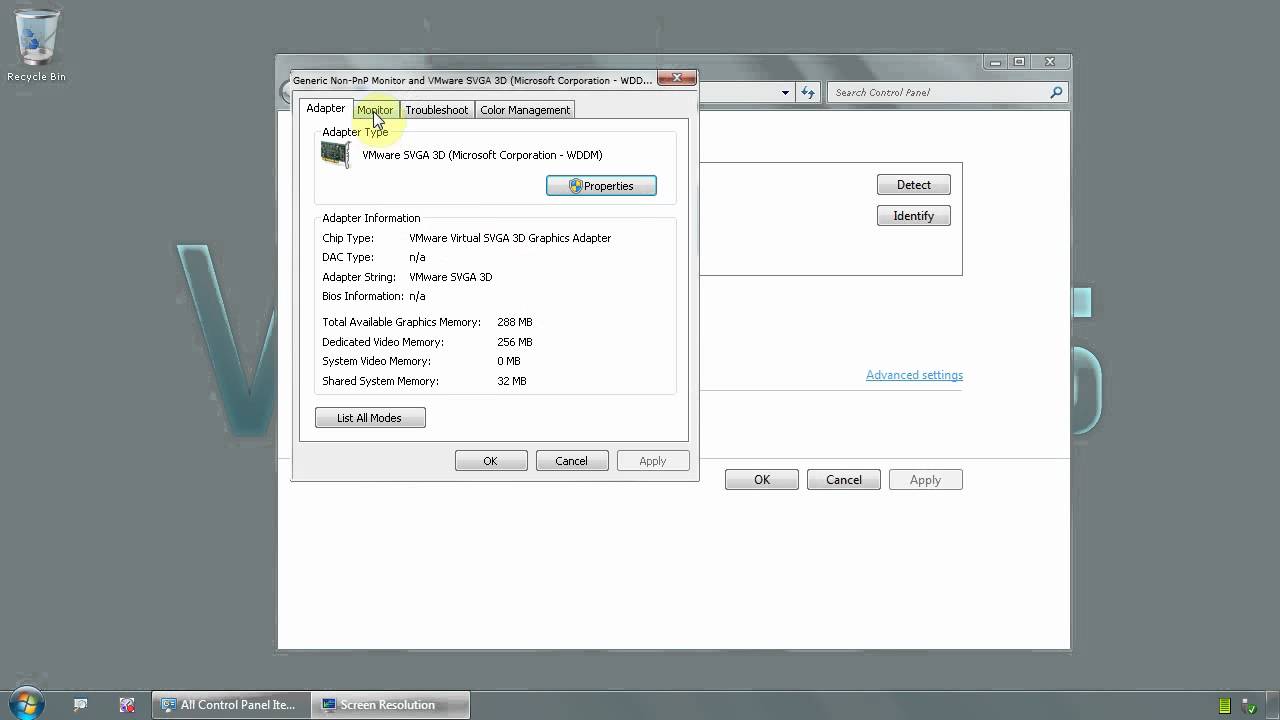Expand the address bar dropdown arrow

click(x=785, y=92)
